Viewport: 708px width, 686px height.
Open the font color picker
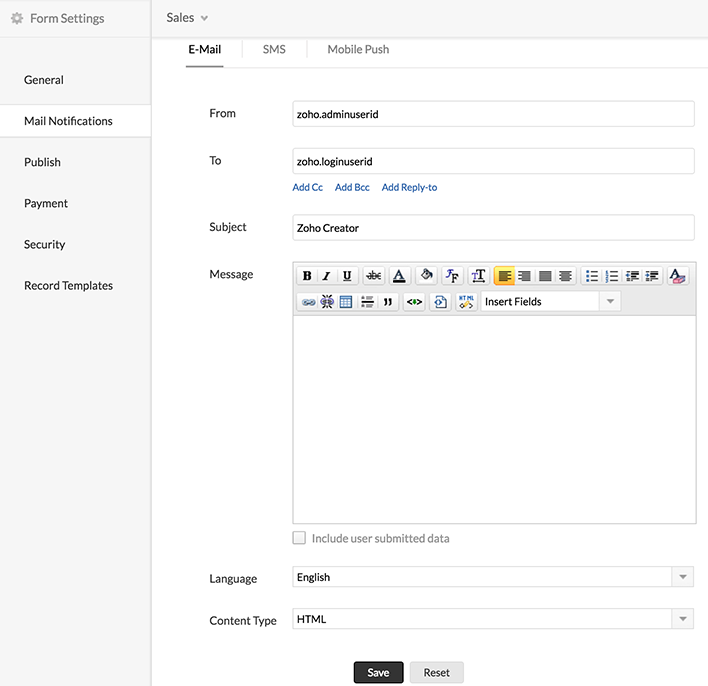[x=399, y=276]
